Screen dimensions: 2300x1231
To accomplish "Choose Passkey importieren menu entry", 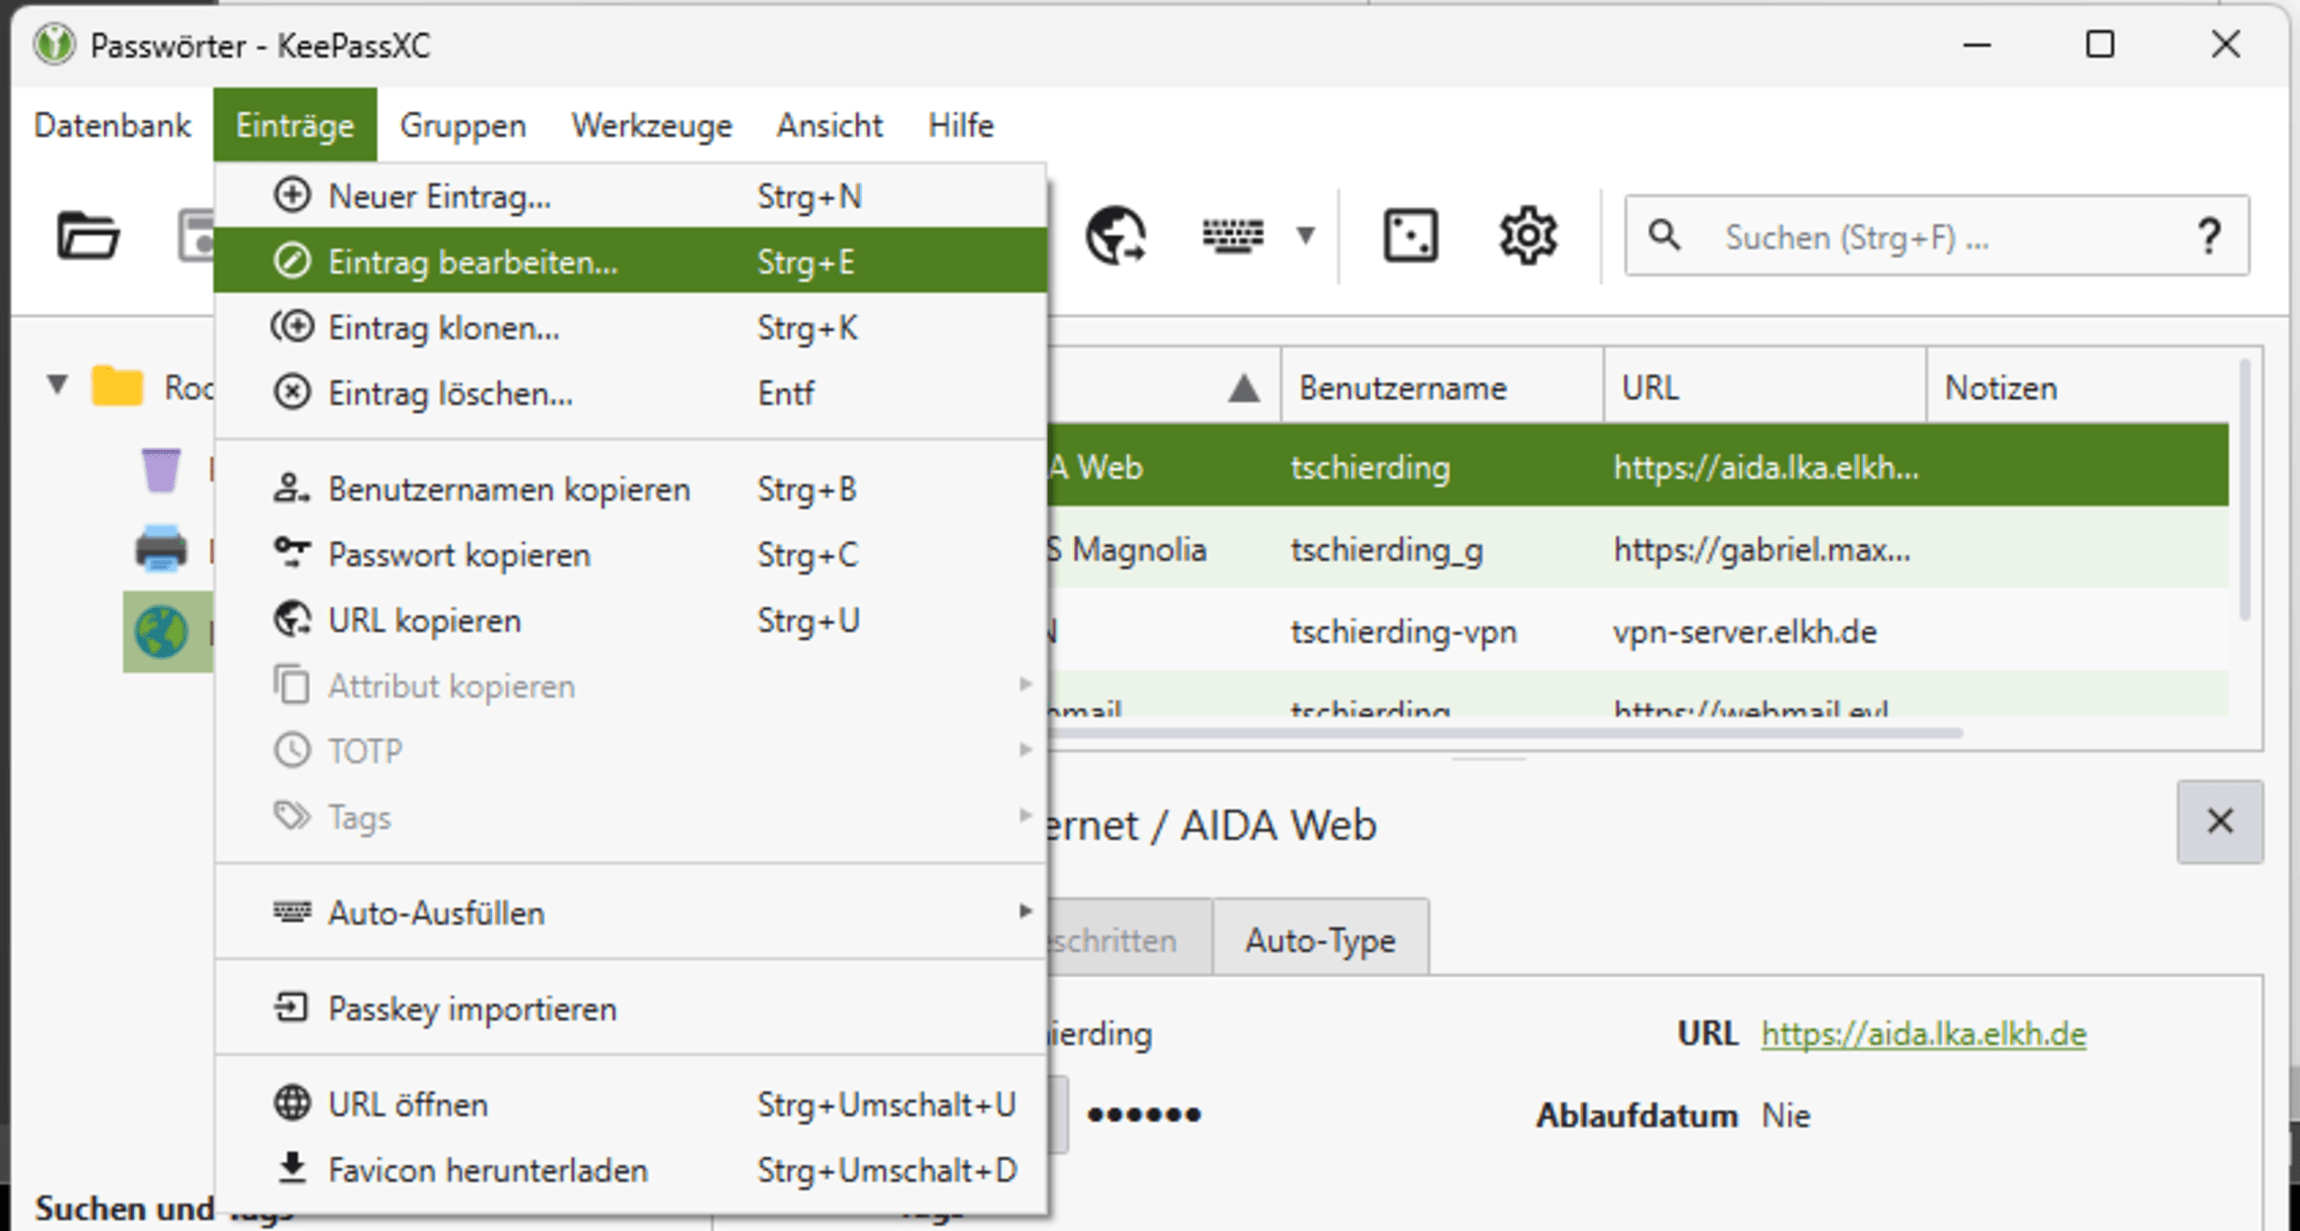I will [x=630, y=1008].
